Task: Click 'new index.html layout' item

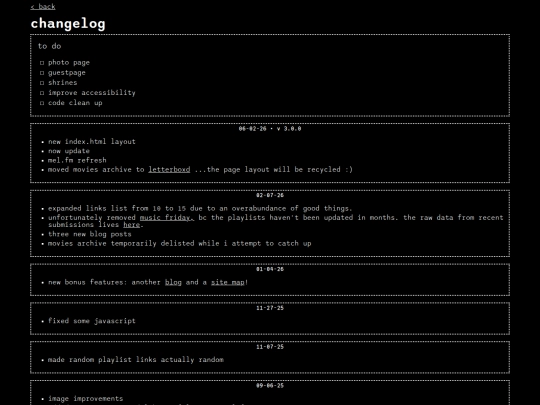Action: pyautogui.click(x=92, y=142)
